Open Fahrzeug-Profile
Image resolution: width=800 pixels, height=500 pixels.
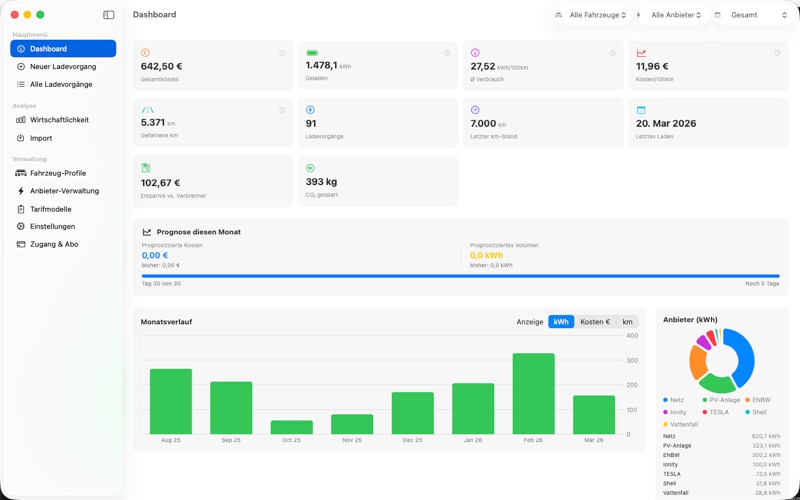63,173
